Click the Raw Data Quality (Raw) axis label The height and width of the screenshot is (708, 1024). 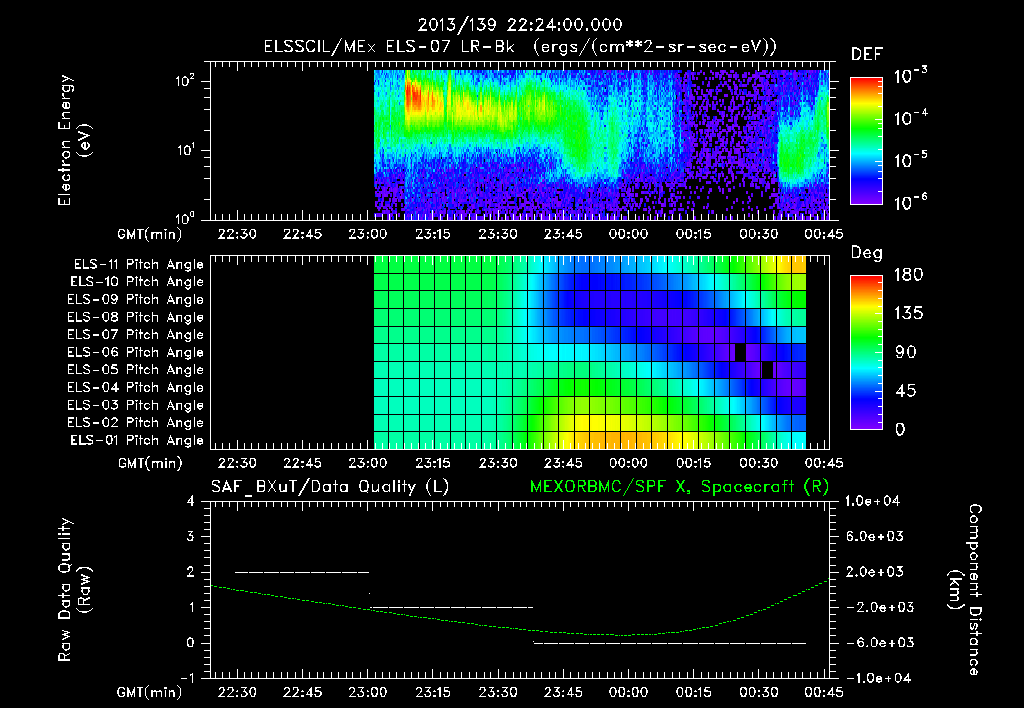73,590
